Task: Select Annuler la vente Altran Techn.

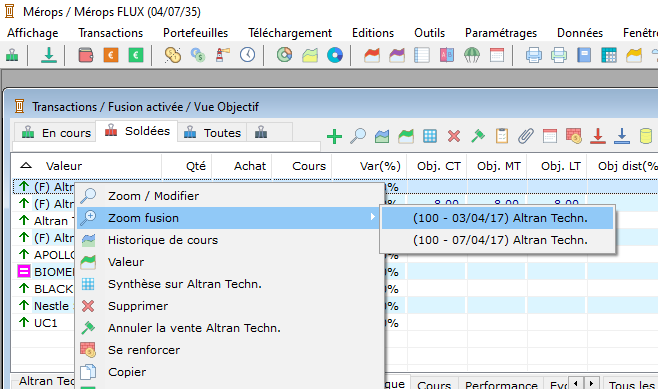Action: pos(230,328)
